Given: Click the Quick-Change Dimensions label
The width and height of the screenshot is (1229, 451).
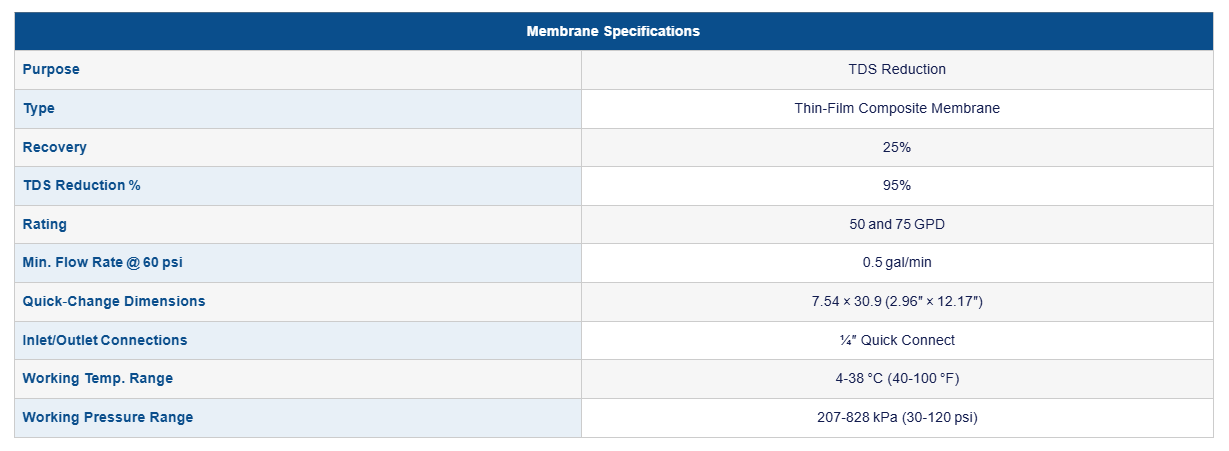Looking at the screenshot, I should [114, 301].
